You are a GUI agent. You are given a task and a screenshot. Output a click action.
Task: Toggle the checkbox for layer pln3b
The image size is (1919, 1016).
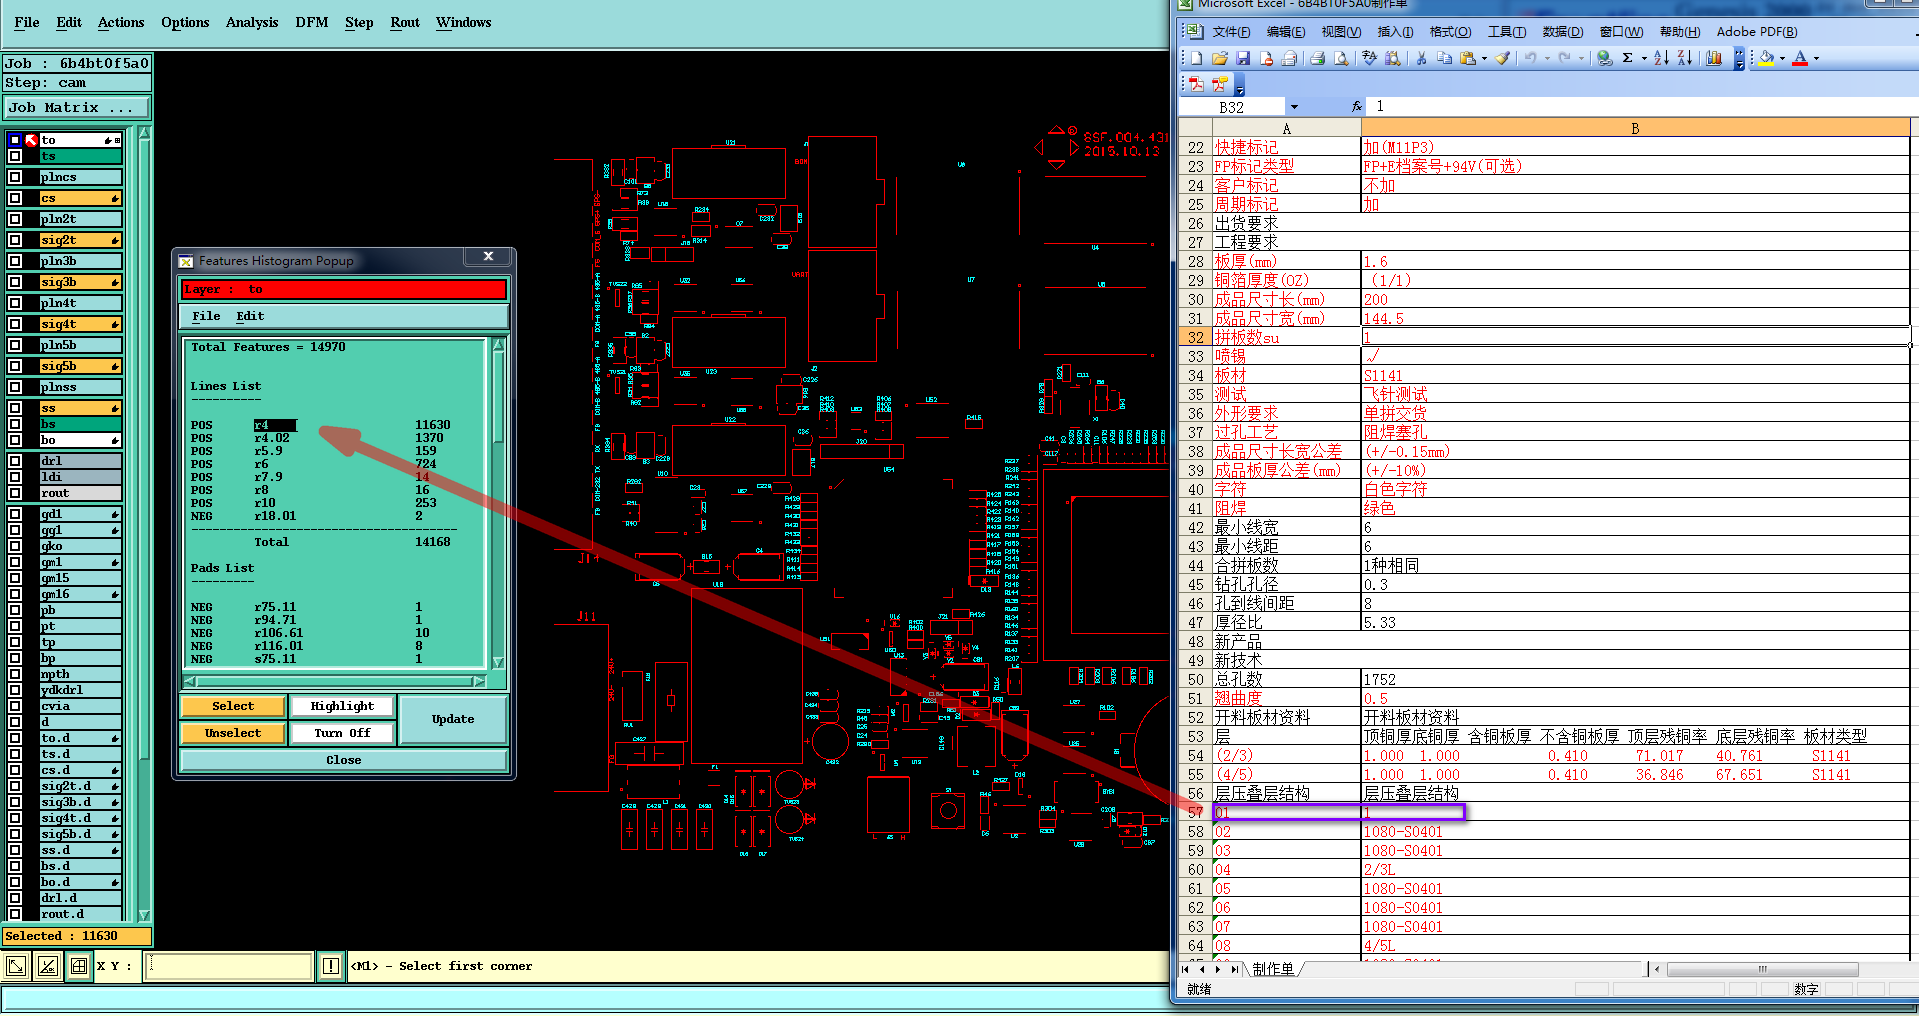[15, 261]
